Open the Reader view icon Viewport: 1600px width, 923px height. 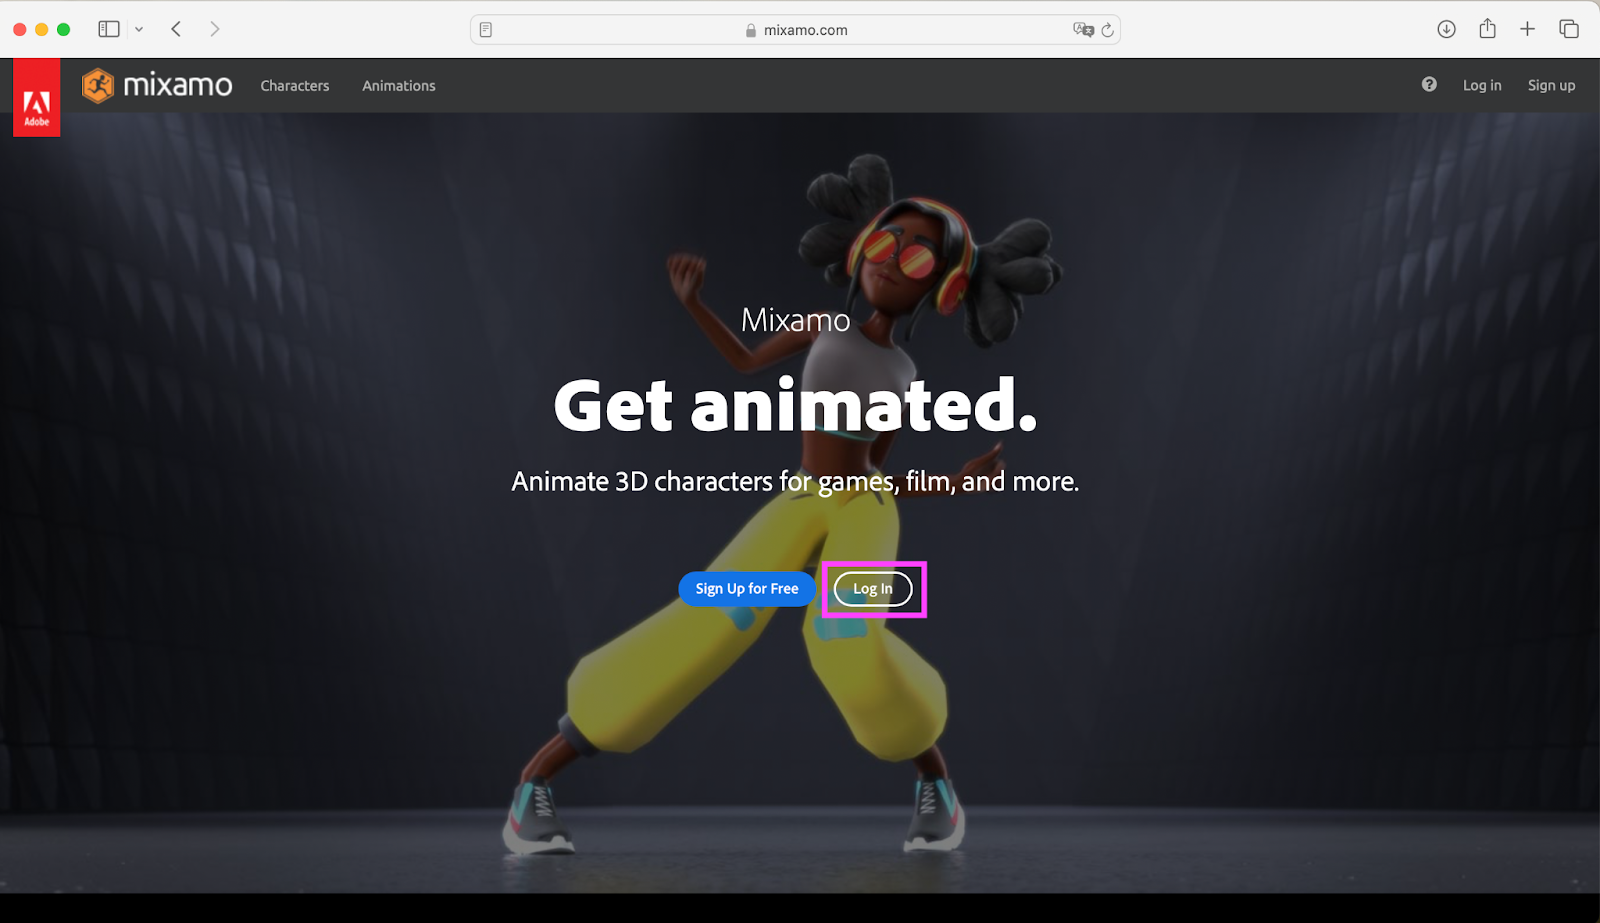[x=486, y=30]
